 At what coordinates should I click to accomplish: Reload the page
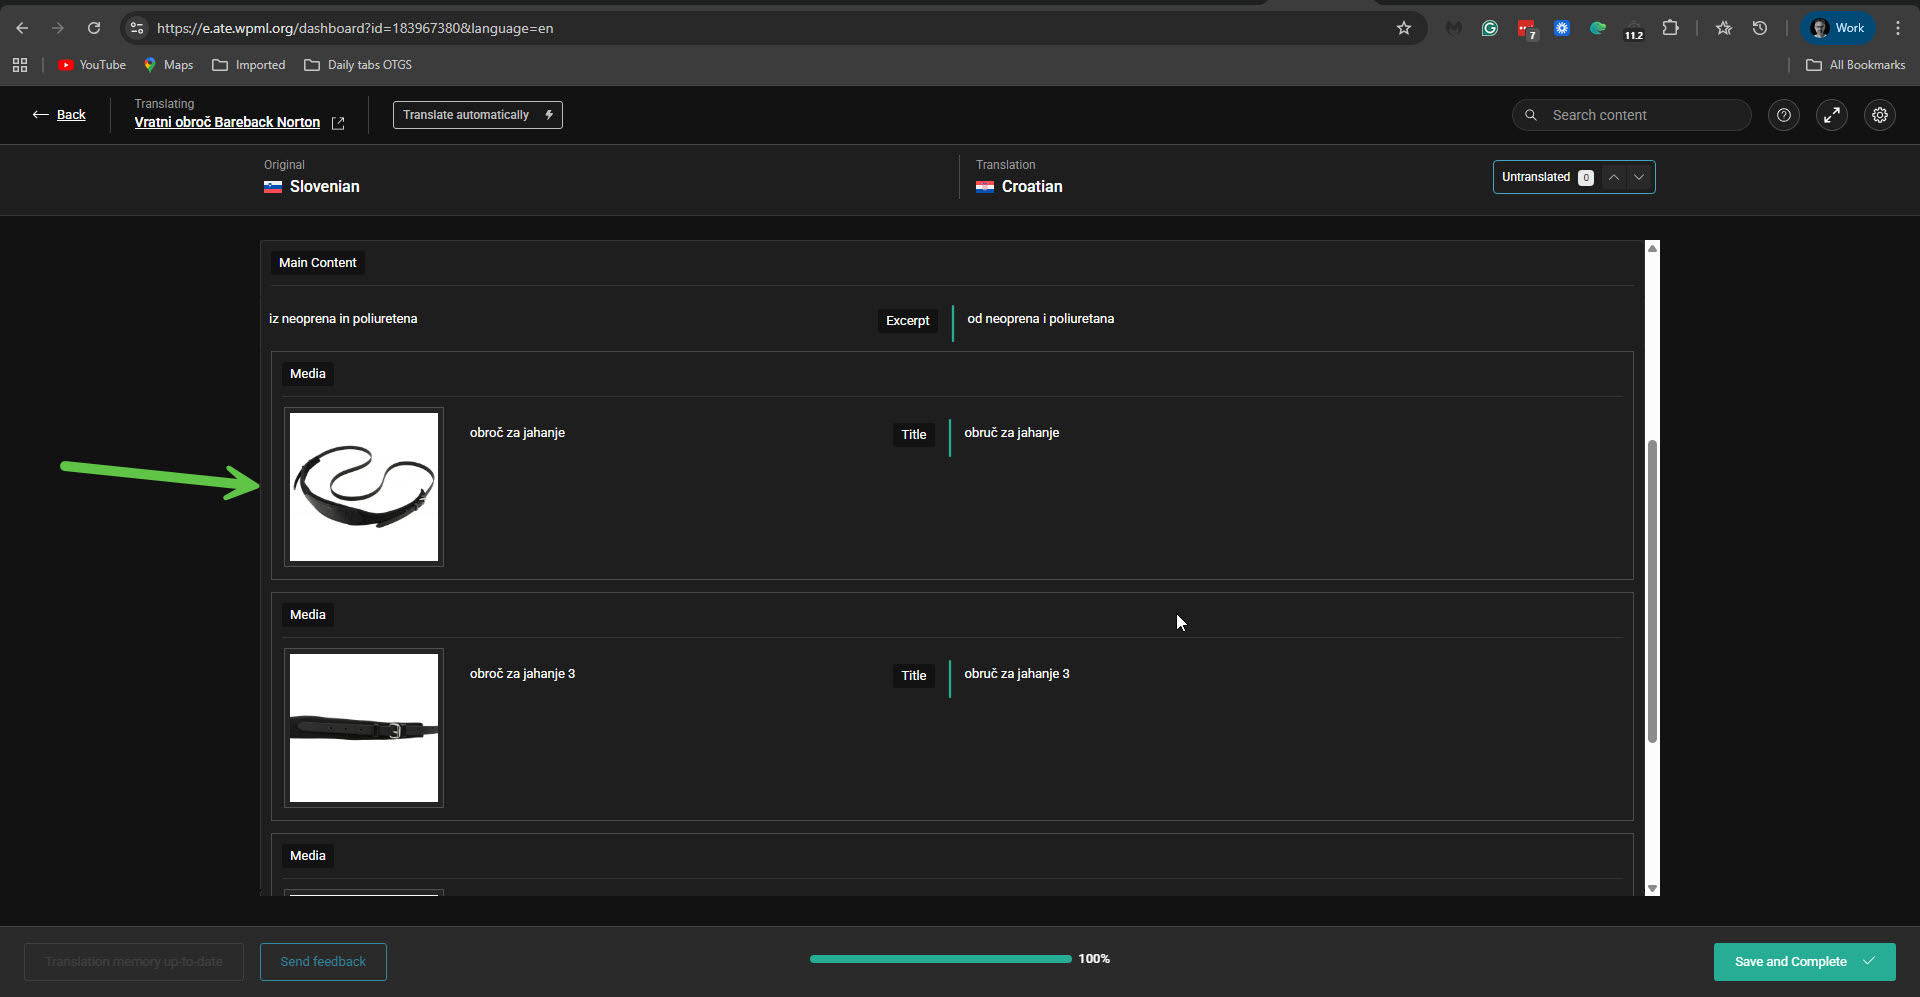click(x=94, y=28)
